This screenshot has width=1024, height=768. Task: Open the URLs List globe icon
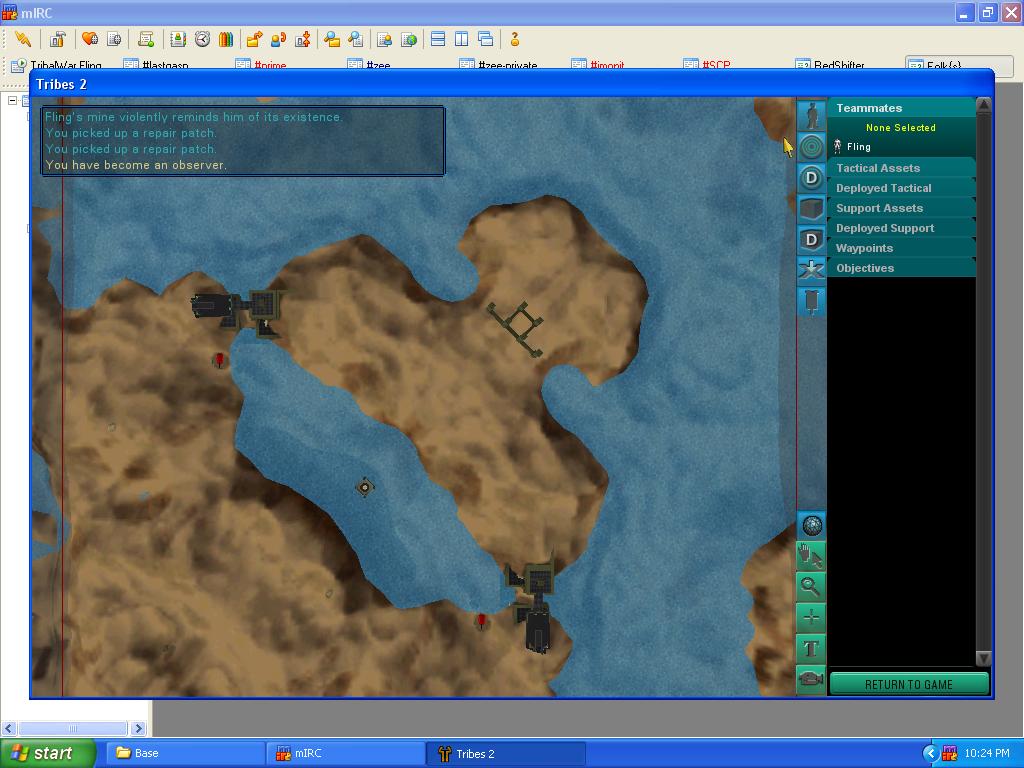(409, 39)
